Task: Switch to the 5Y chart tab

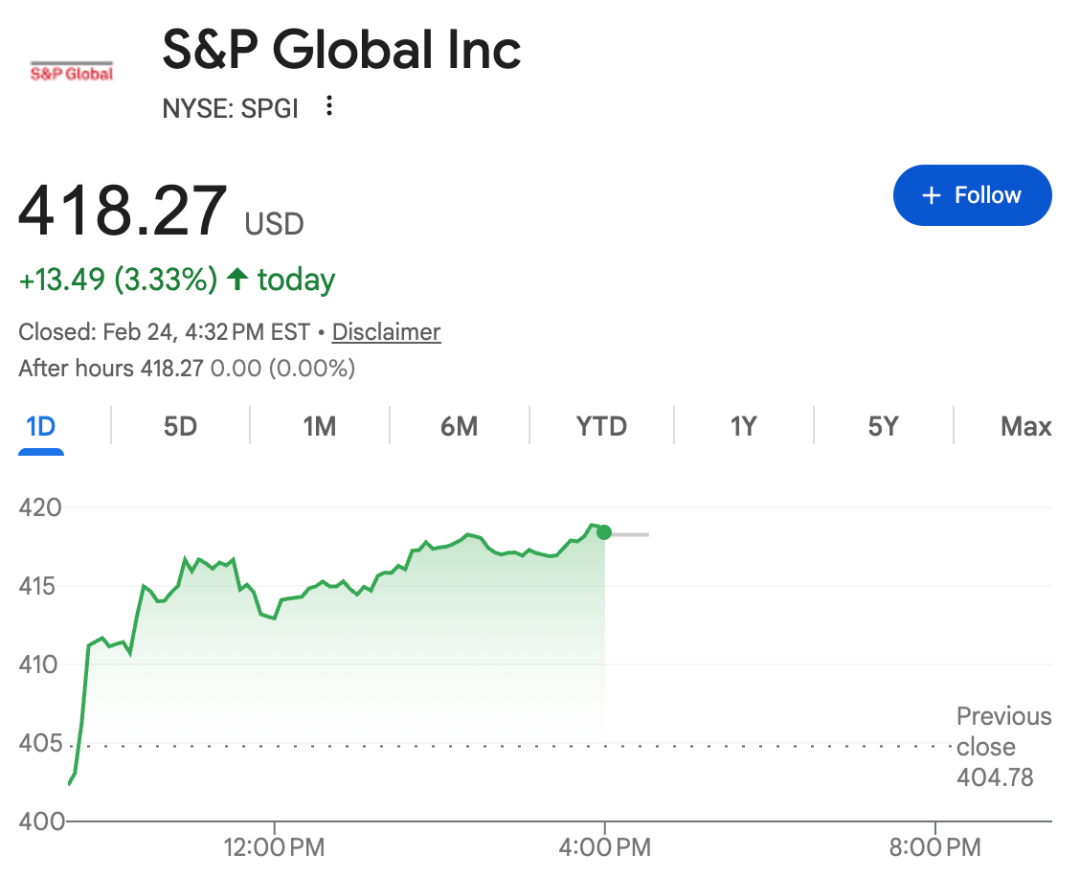Action: click(882, 427)
